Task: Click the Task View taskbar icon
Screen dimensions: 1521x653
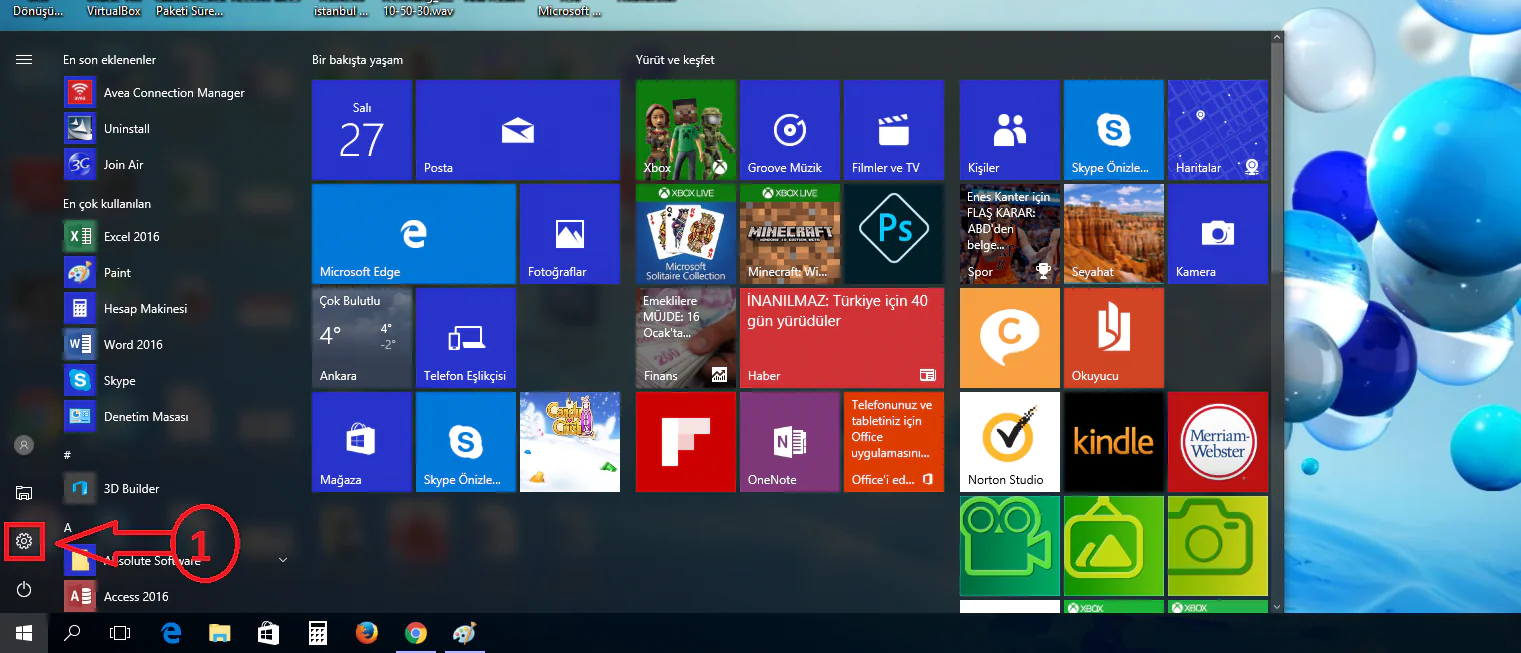Action: click(120, 633)
